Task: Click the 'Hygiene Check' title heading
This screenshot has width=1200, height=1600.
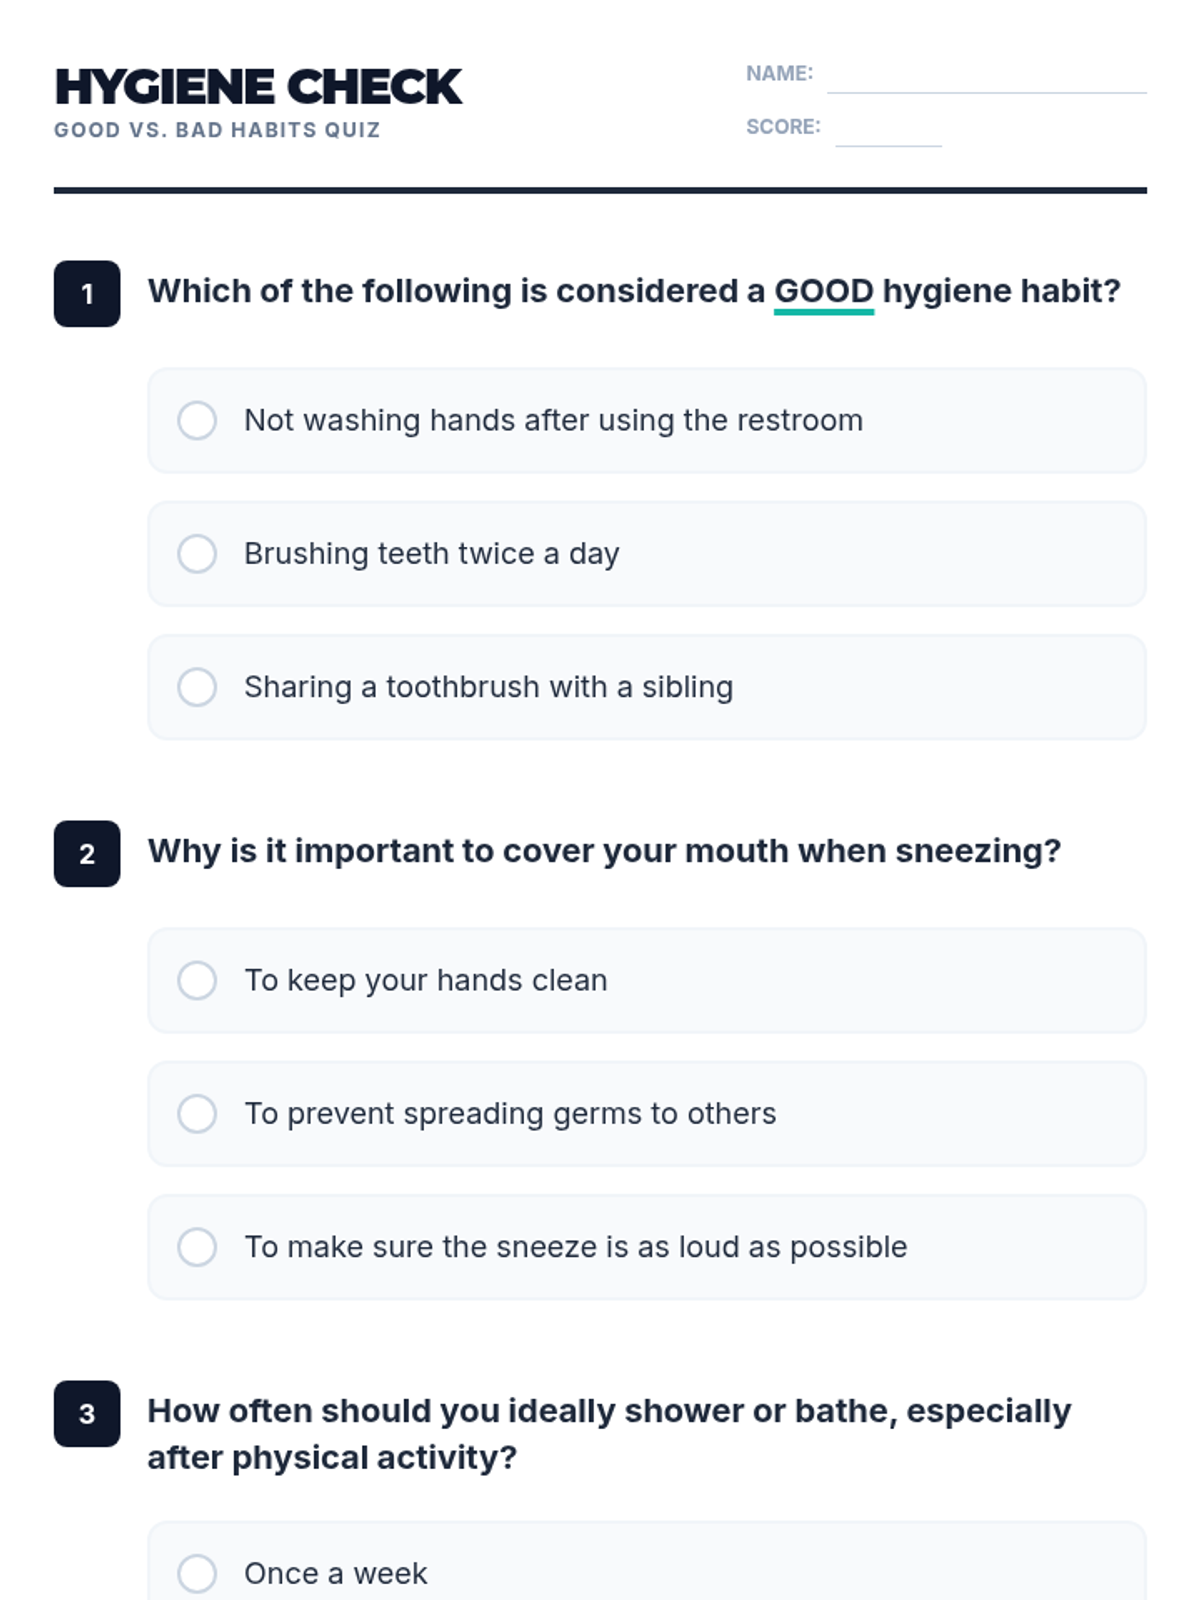Action: point(258,87)
